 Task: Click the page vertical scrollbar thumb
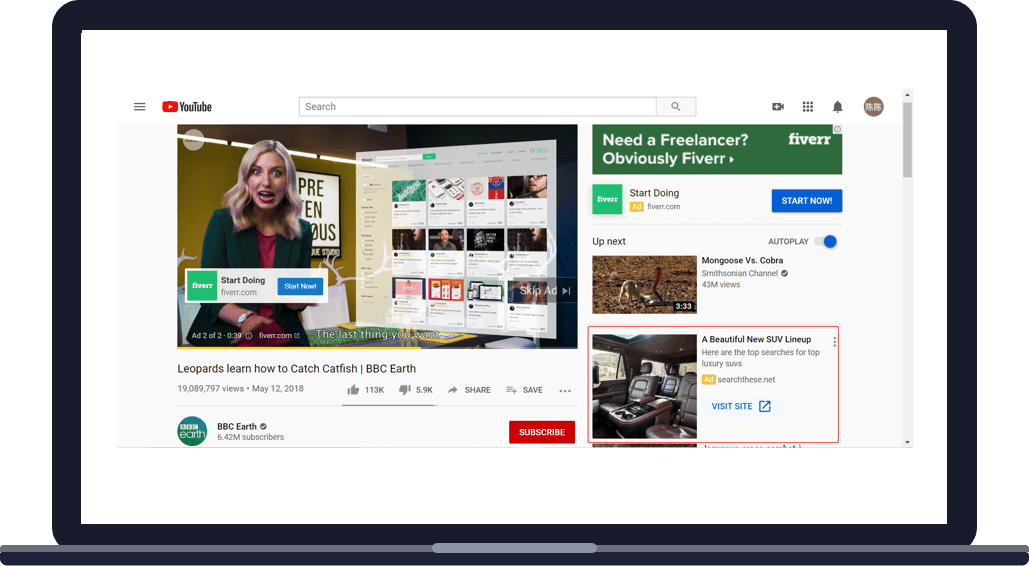pyautogui.click(x=907, y=139)
